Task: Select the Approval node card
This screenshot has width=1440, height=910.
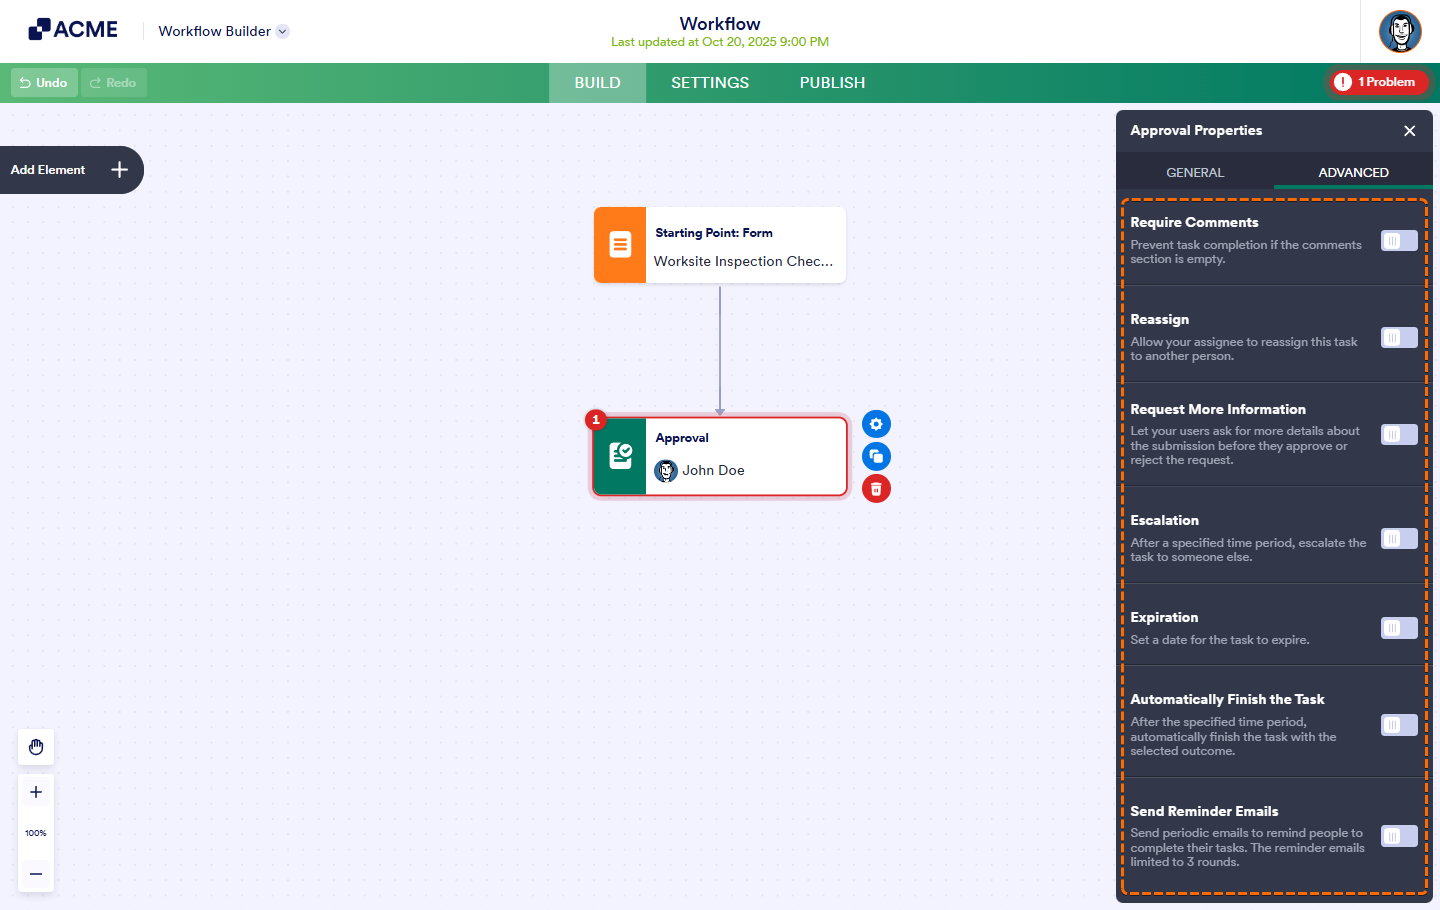Action: (720, 456)
